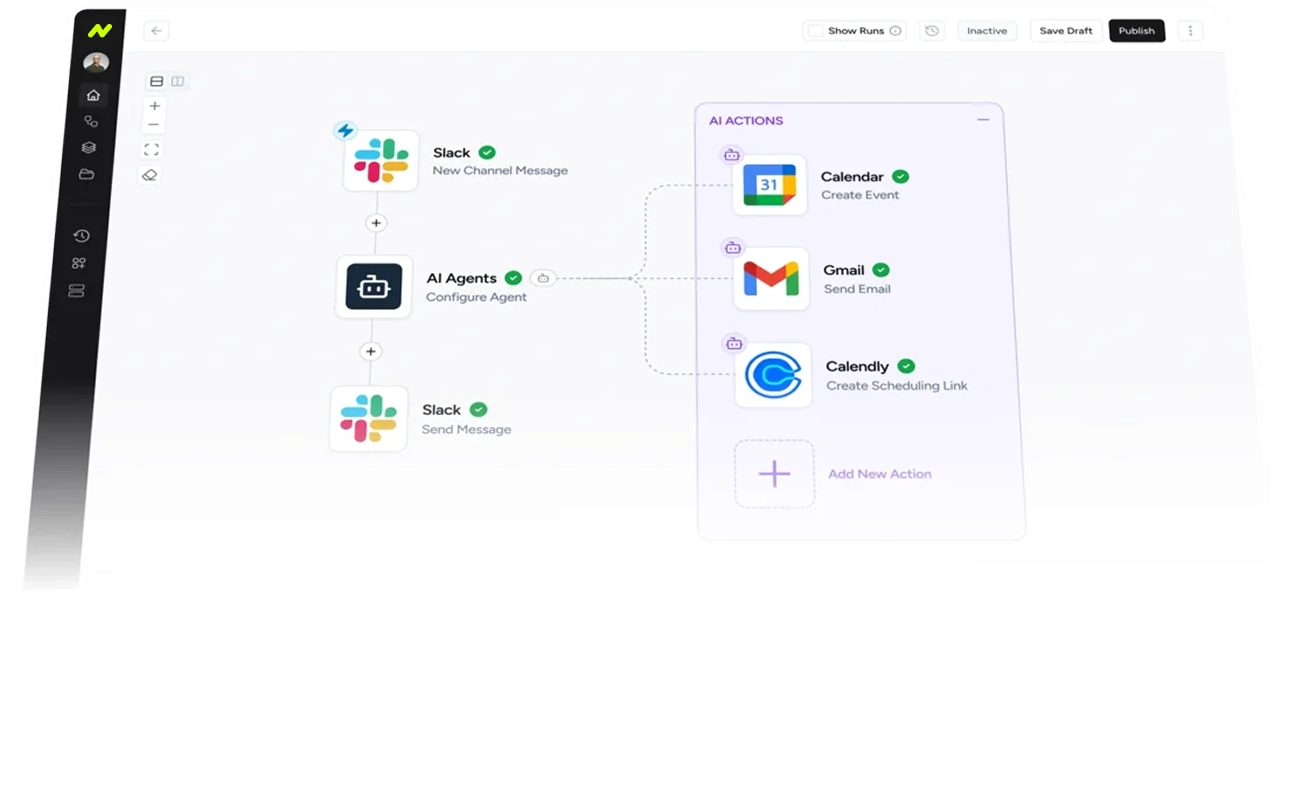Viewport: 1296px width, 786px height.
Task: Click the eraser tool on canvas
Action: (150, 175)
